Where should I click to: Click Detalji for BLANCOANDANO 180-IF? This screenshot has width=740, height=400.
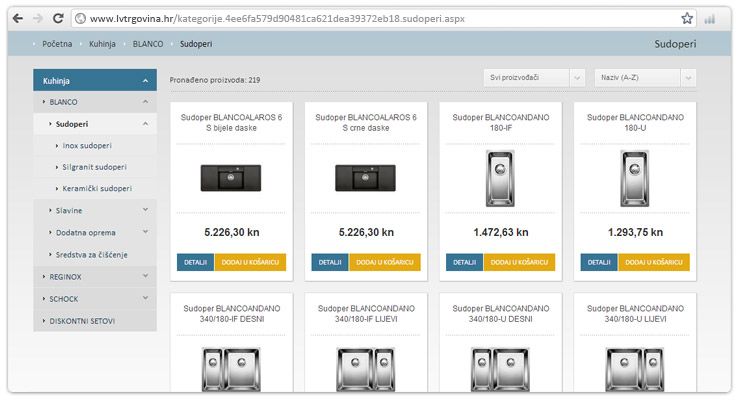pos(464,262)
